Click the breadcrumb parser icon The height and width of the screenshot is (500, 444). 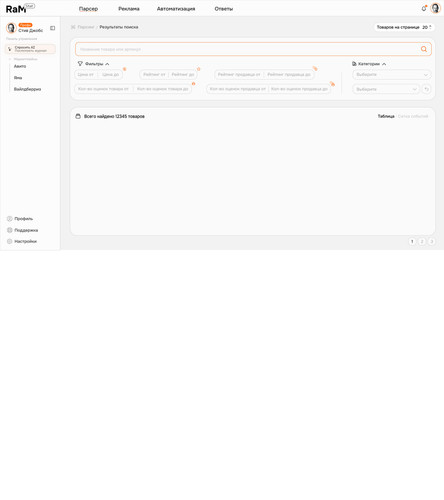coord(73,27)
